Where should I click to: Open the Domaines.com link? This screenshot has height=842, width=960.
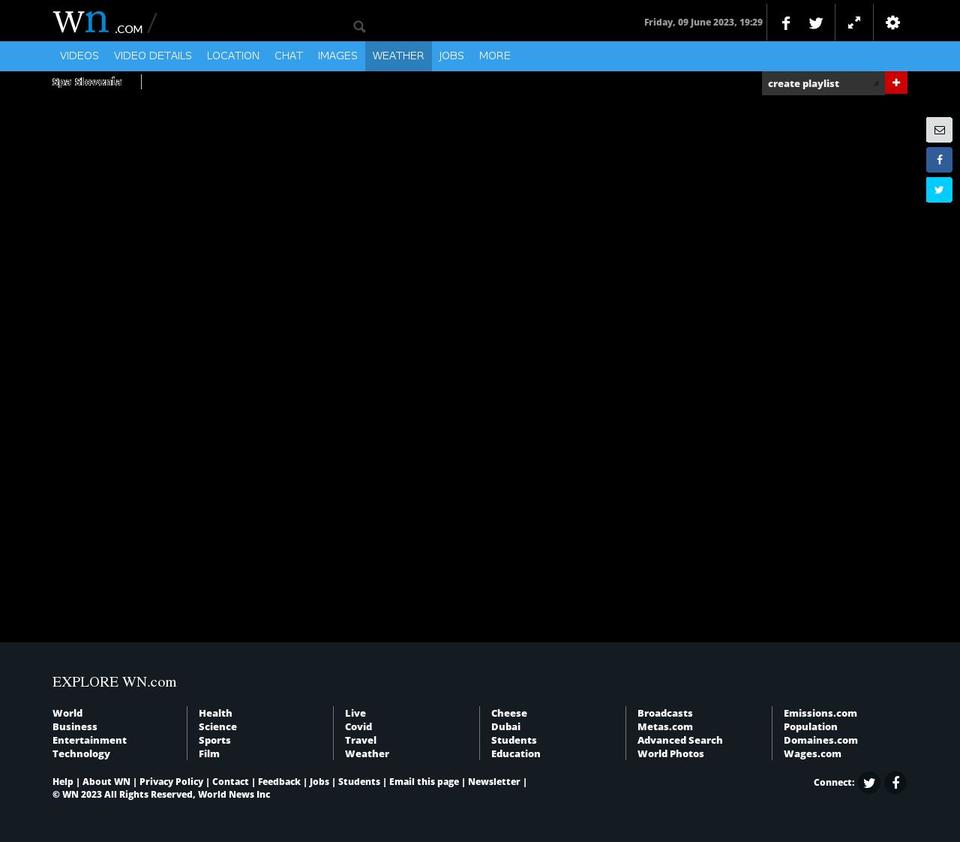[820, 740]
